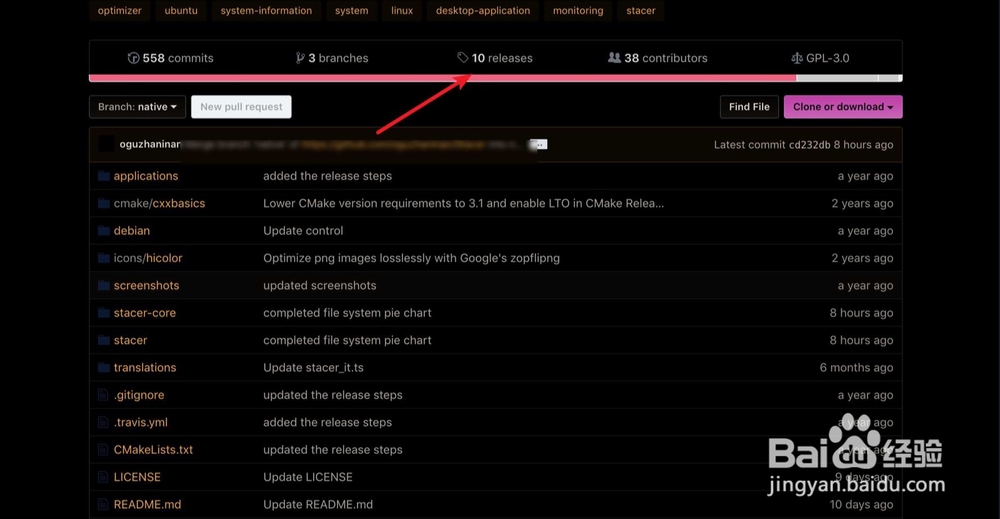Click the branches fork icon

[x=300, y=58]
